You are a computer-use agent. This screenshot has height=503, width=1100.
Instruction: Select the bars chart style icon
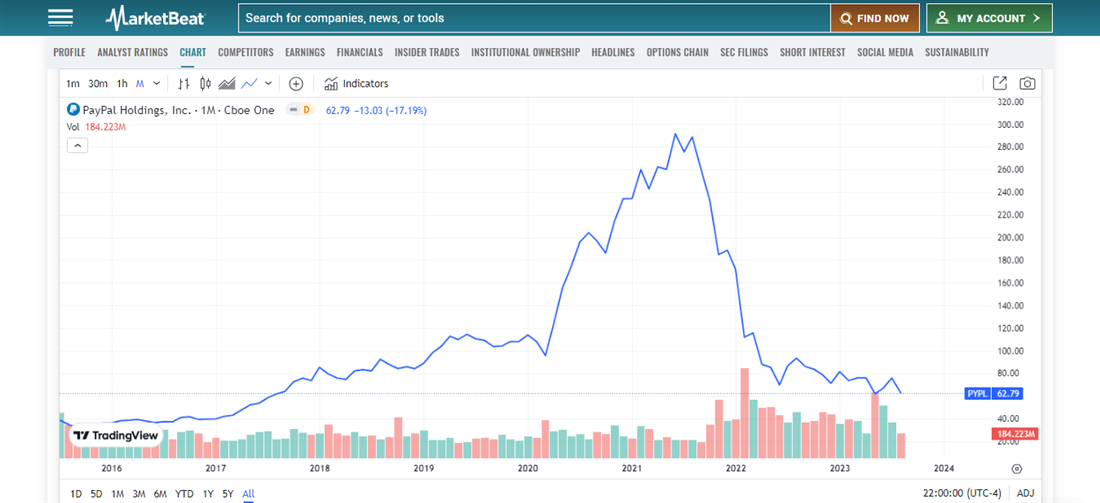184,84
